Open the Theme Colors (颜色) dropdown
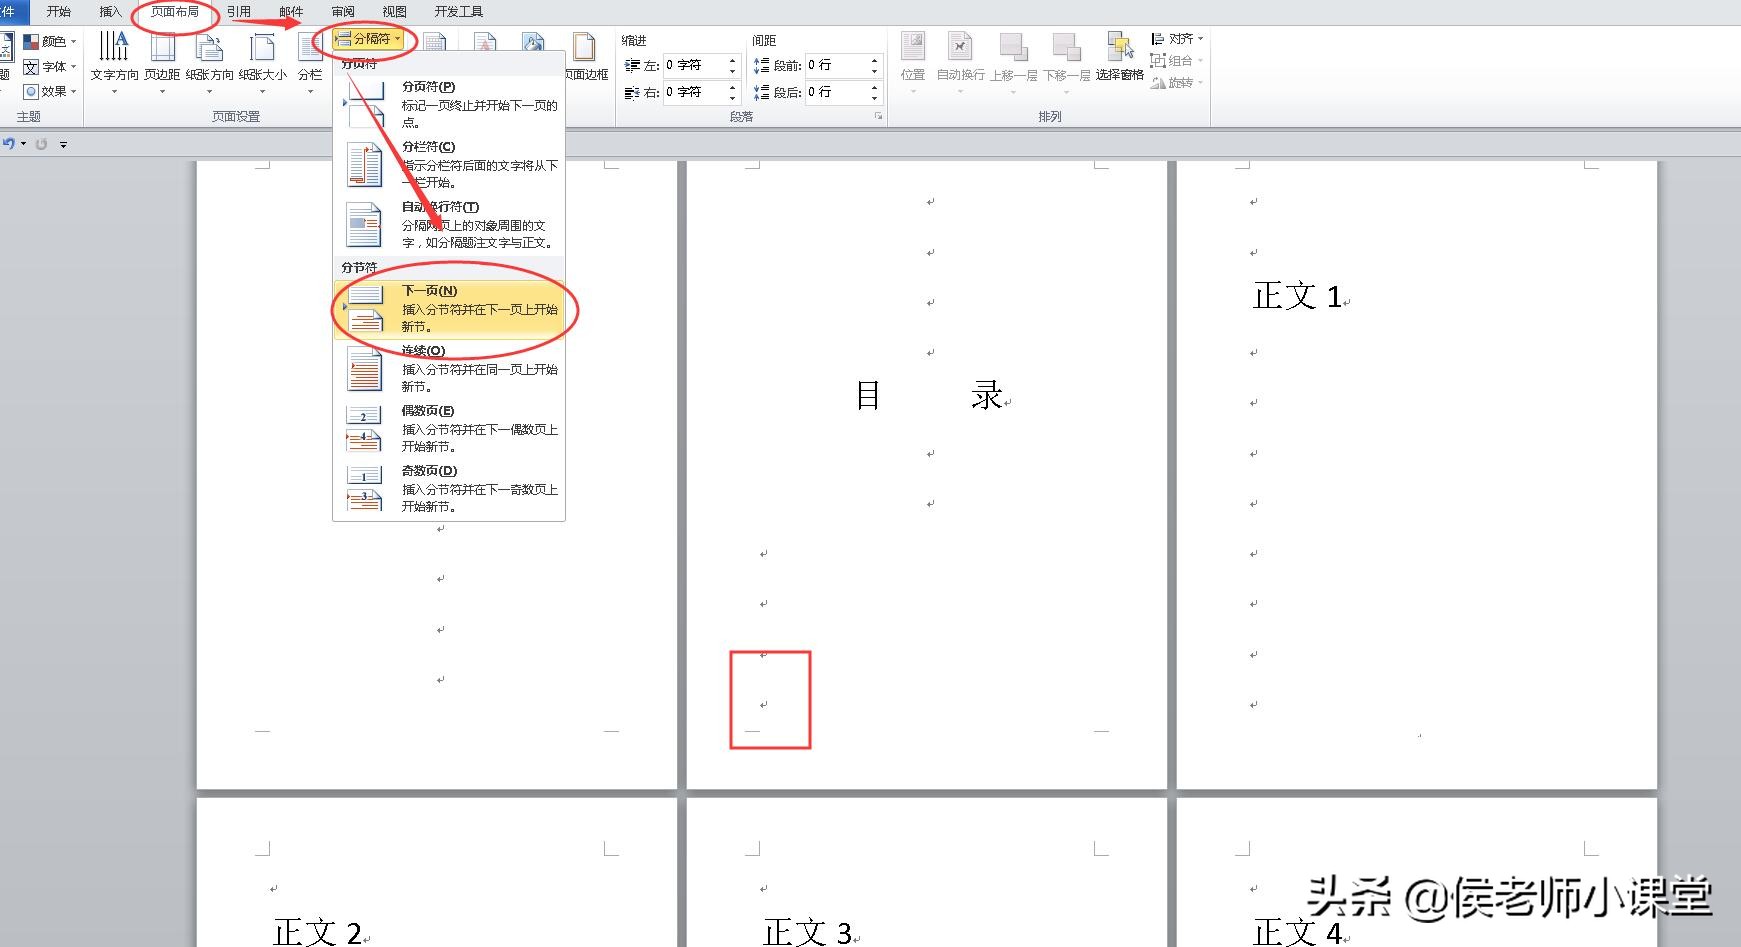 49,41
